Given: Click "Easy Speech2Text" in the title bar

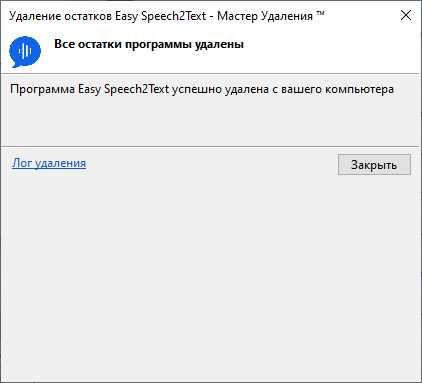Looking at the screenshot, I should pyautogui.click(x=161, y=16).
